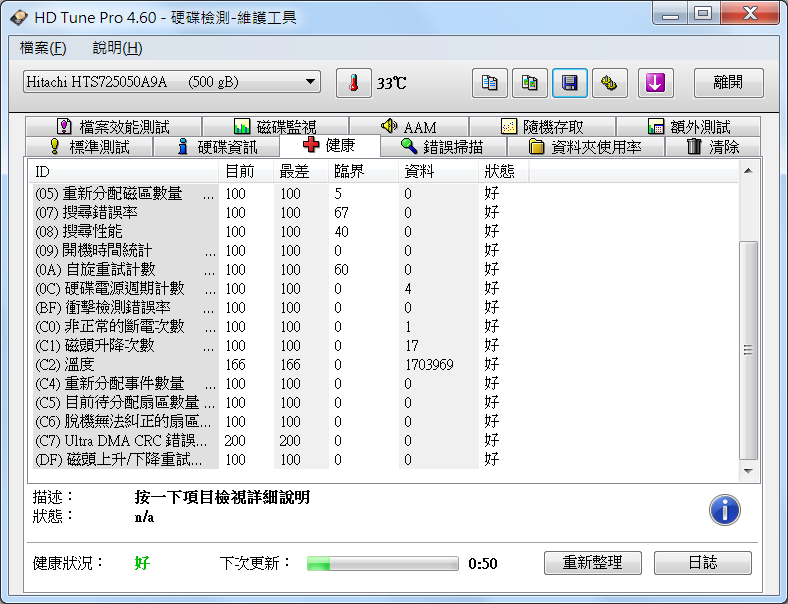788x604 pixels.
Task: Click the thermometer temperature icon
Action: point(354,83)
